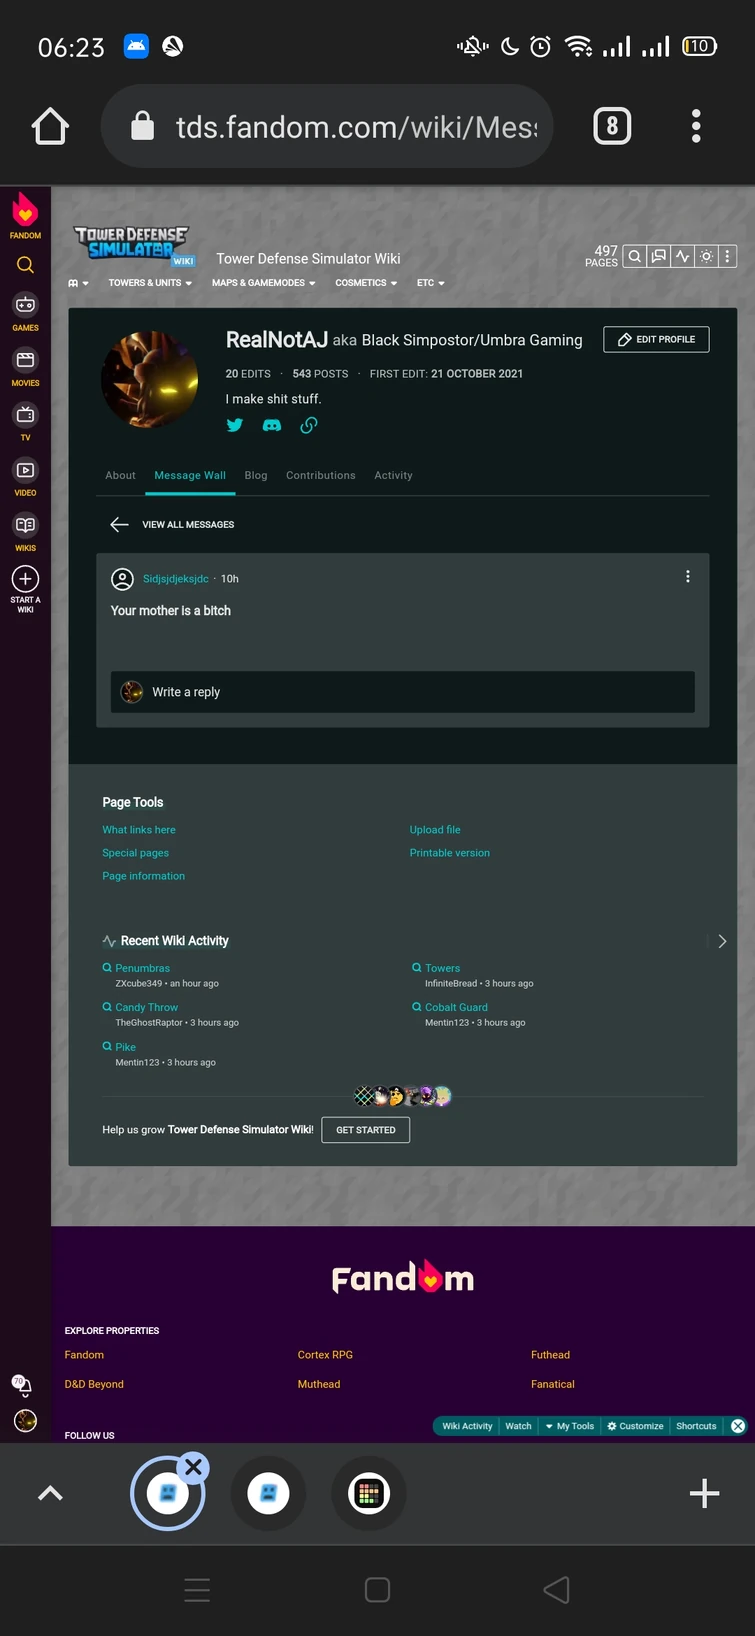Open Page information link
The width and height of the screenshot is (755, 1636).
pos(143,876)
